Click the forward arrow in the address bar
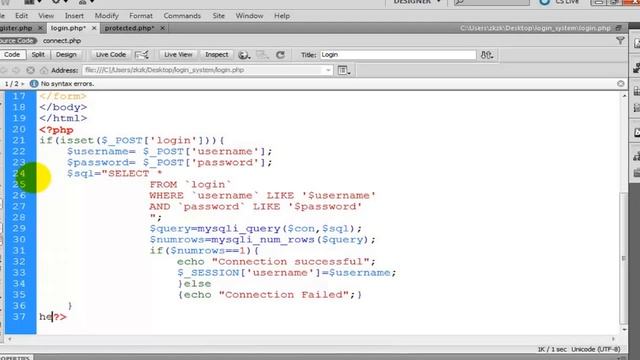 (16, 70)
